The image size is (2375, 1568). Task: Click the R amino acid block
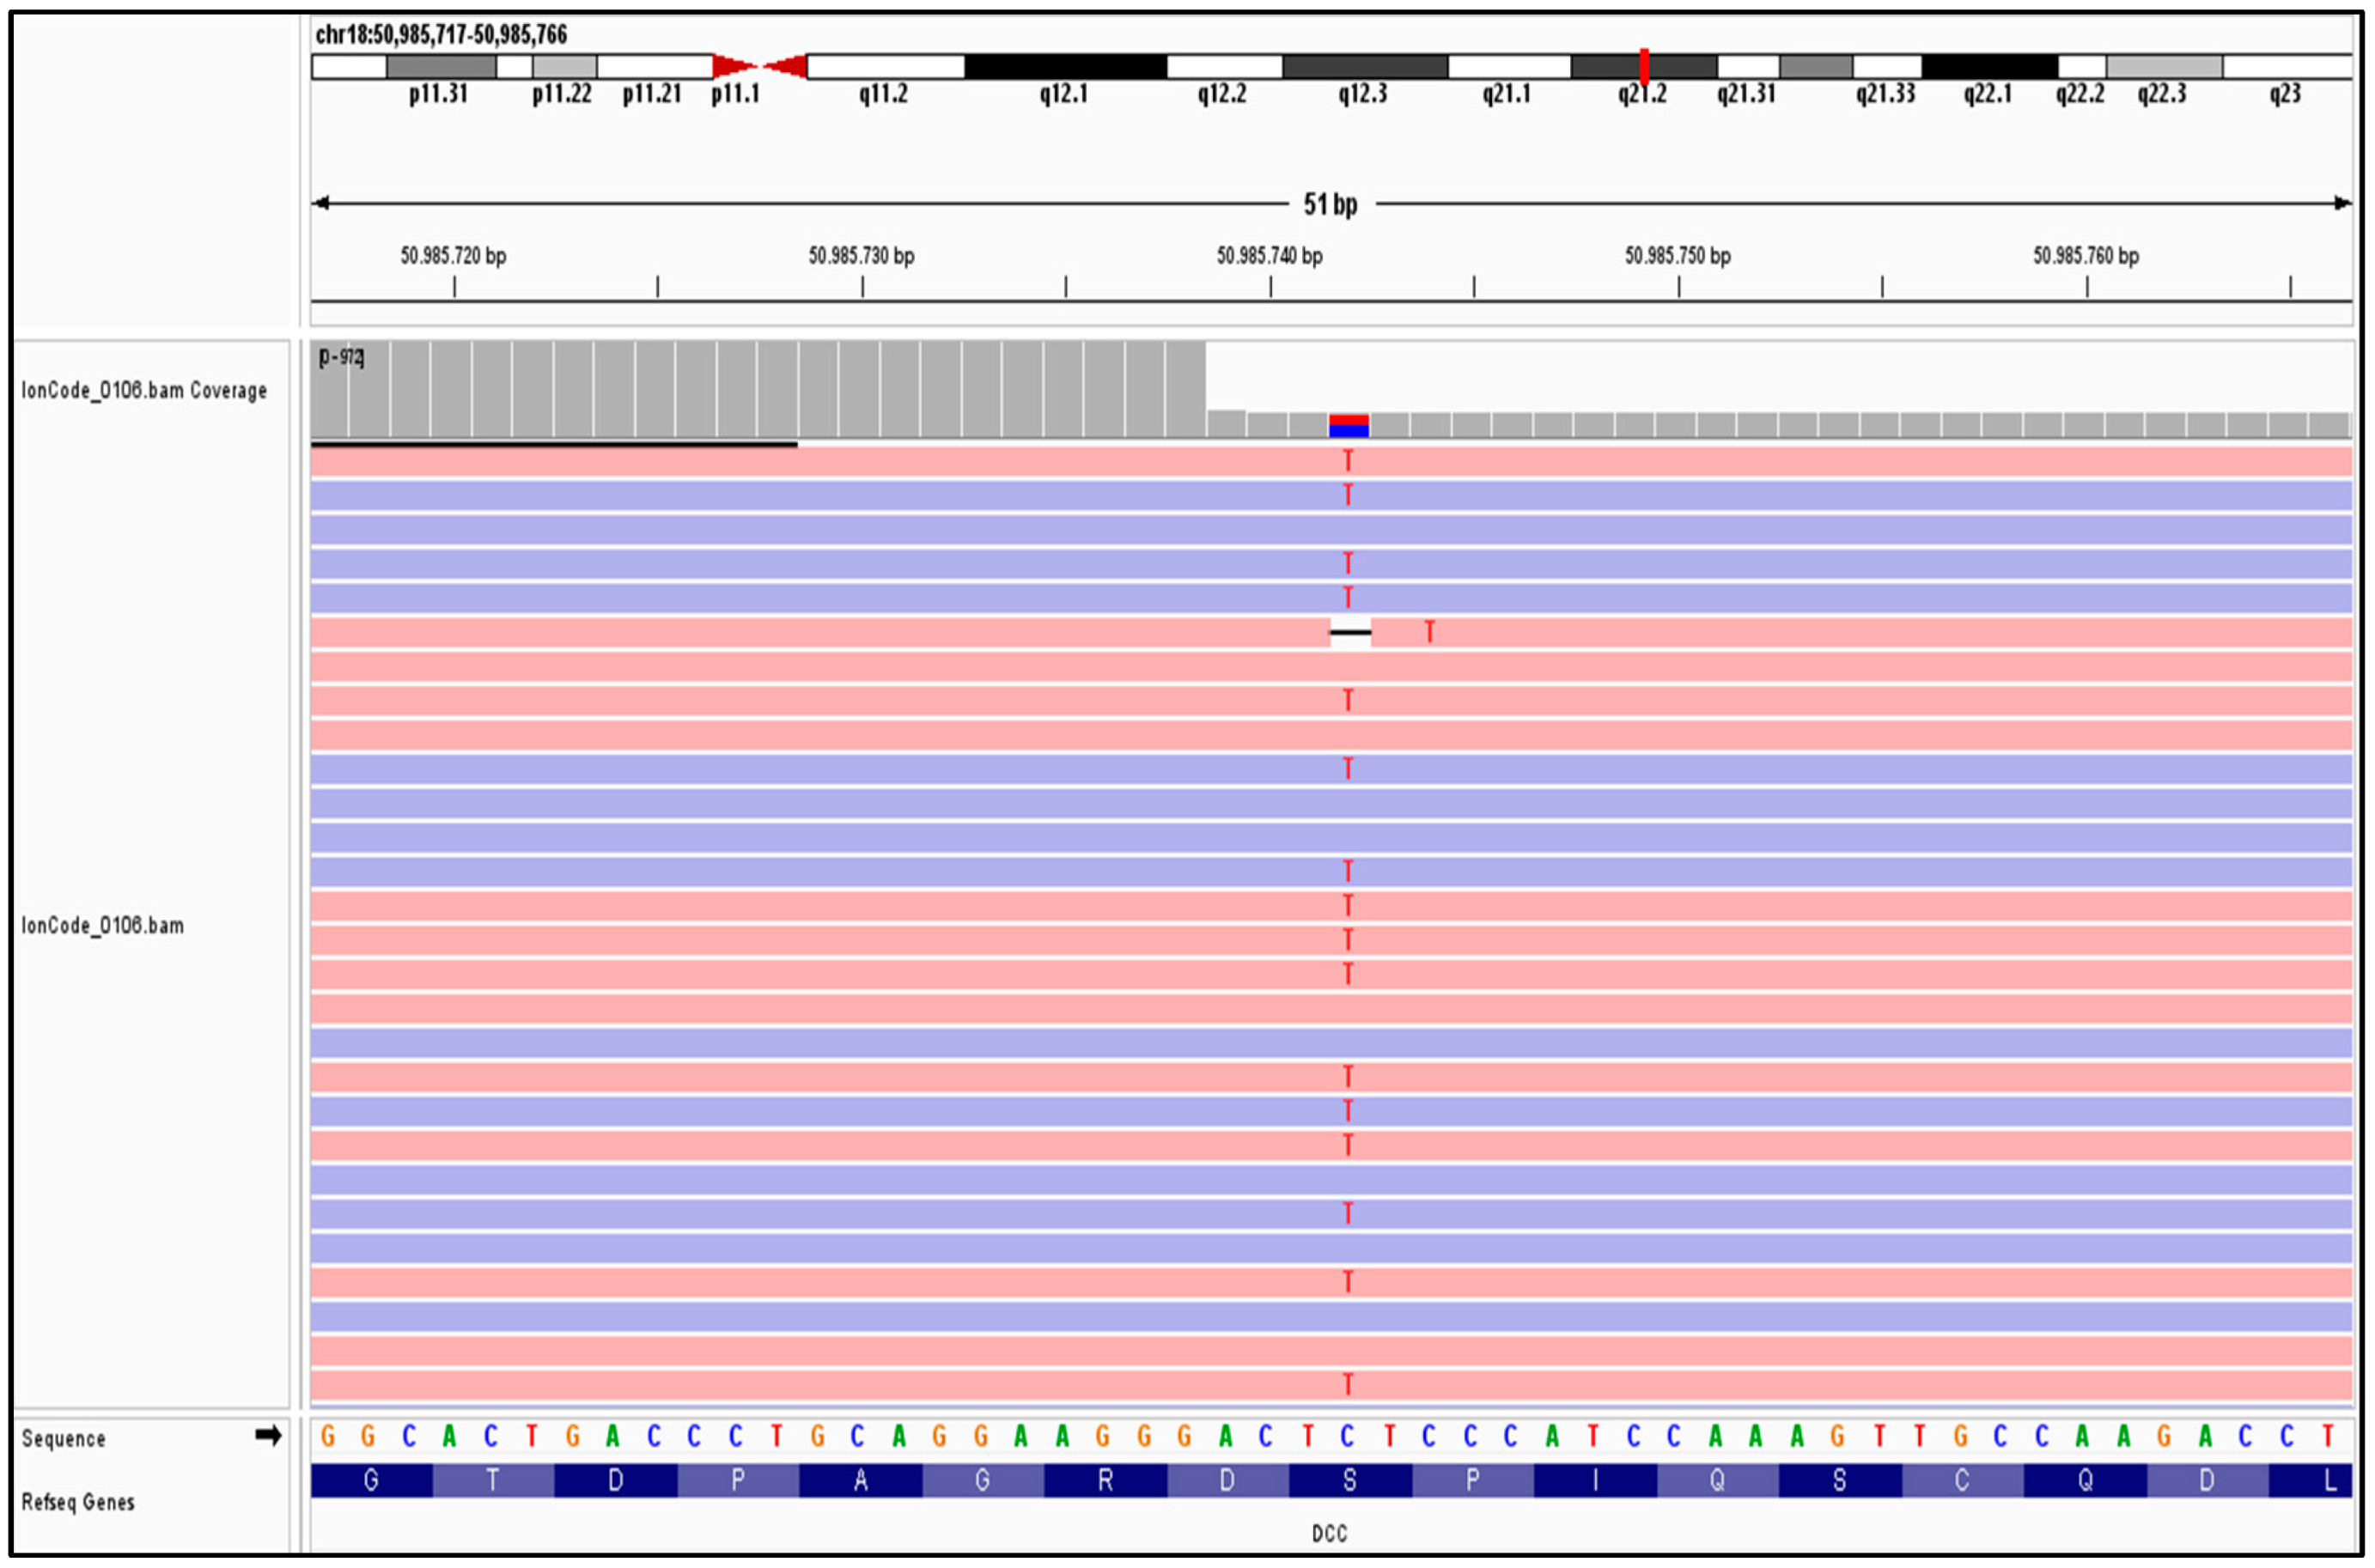click(x=1105, y=1481)
